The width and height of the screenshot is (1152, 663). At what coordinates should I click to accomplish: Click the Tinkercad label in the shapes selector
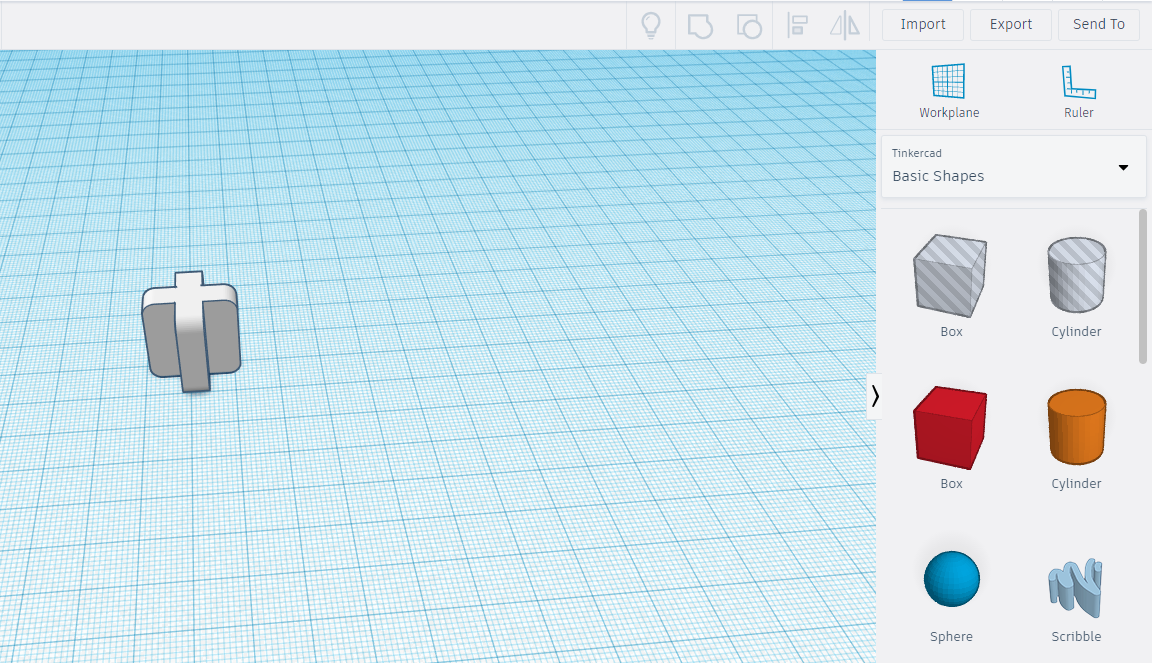coord(916,153)
